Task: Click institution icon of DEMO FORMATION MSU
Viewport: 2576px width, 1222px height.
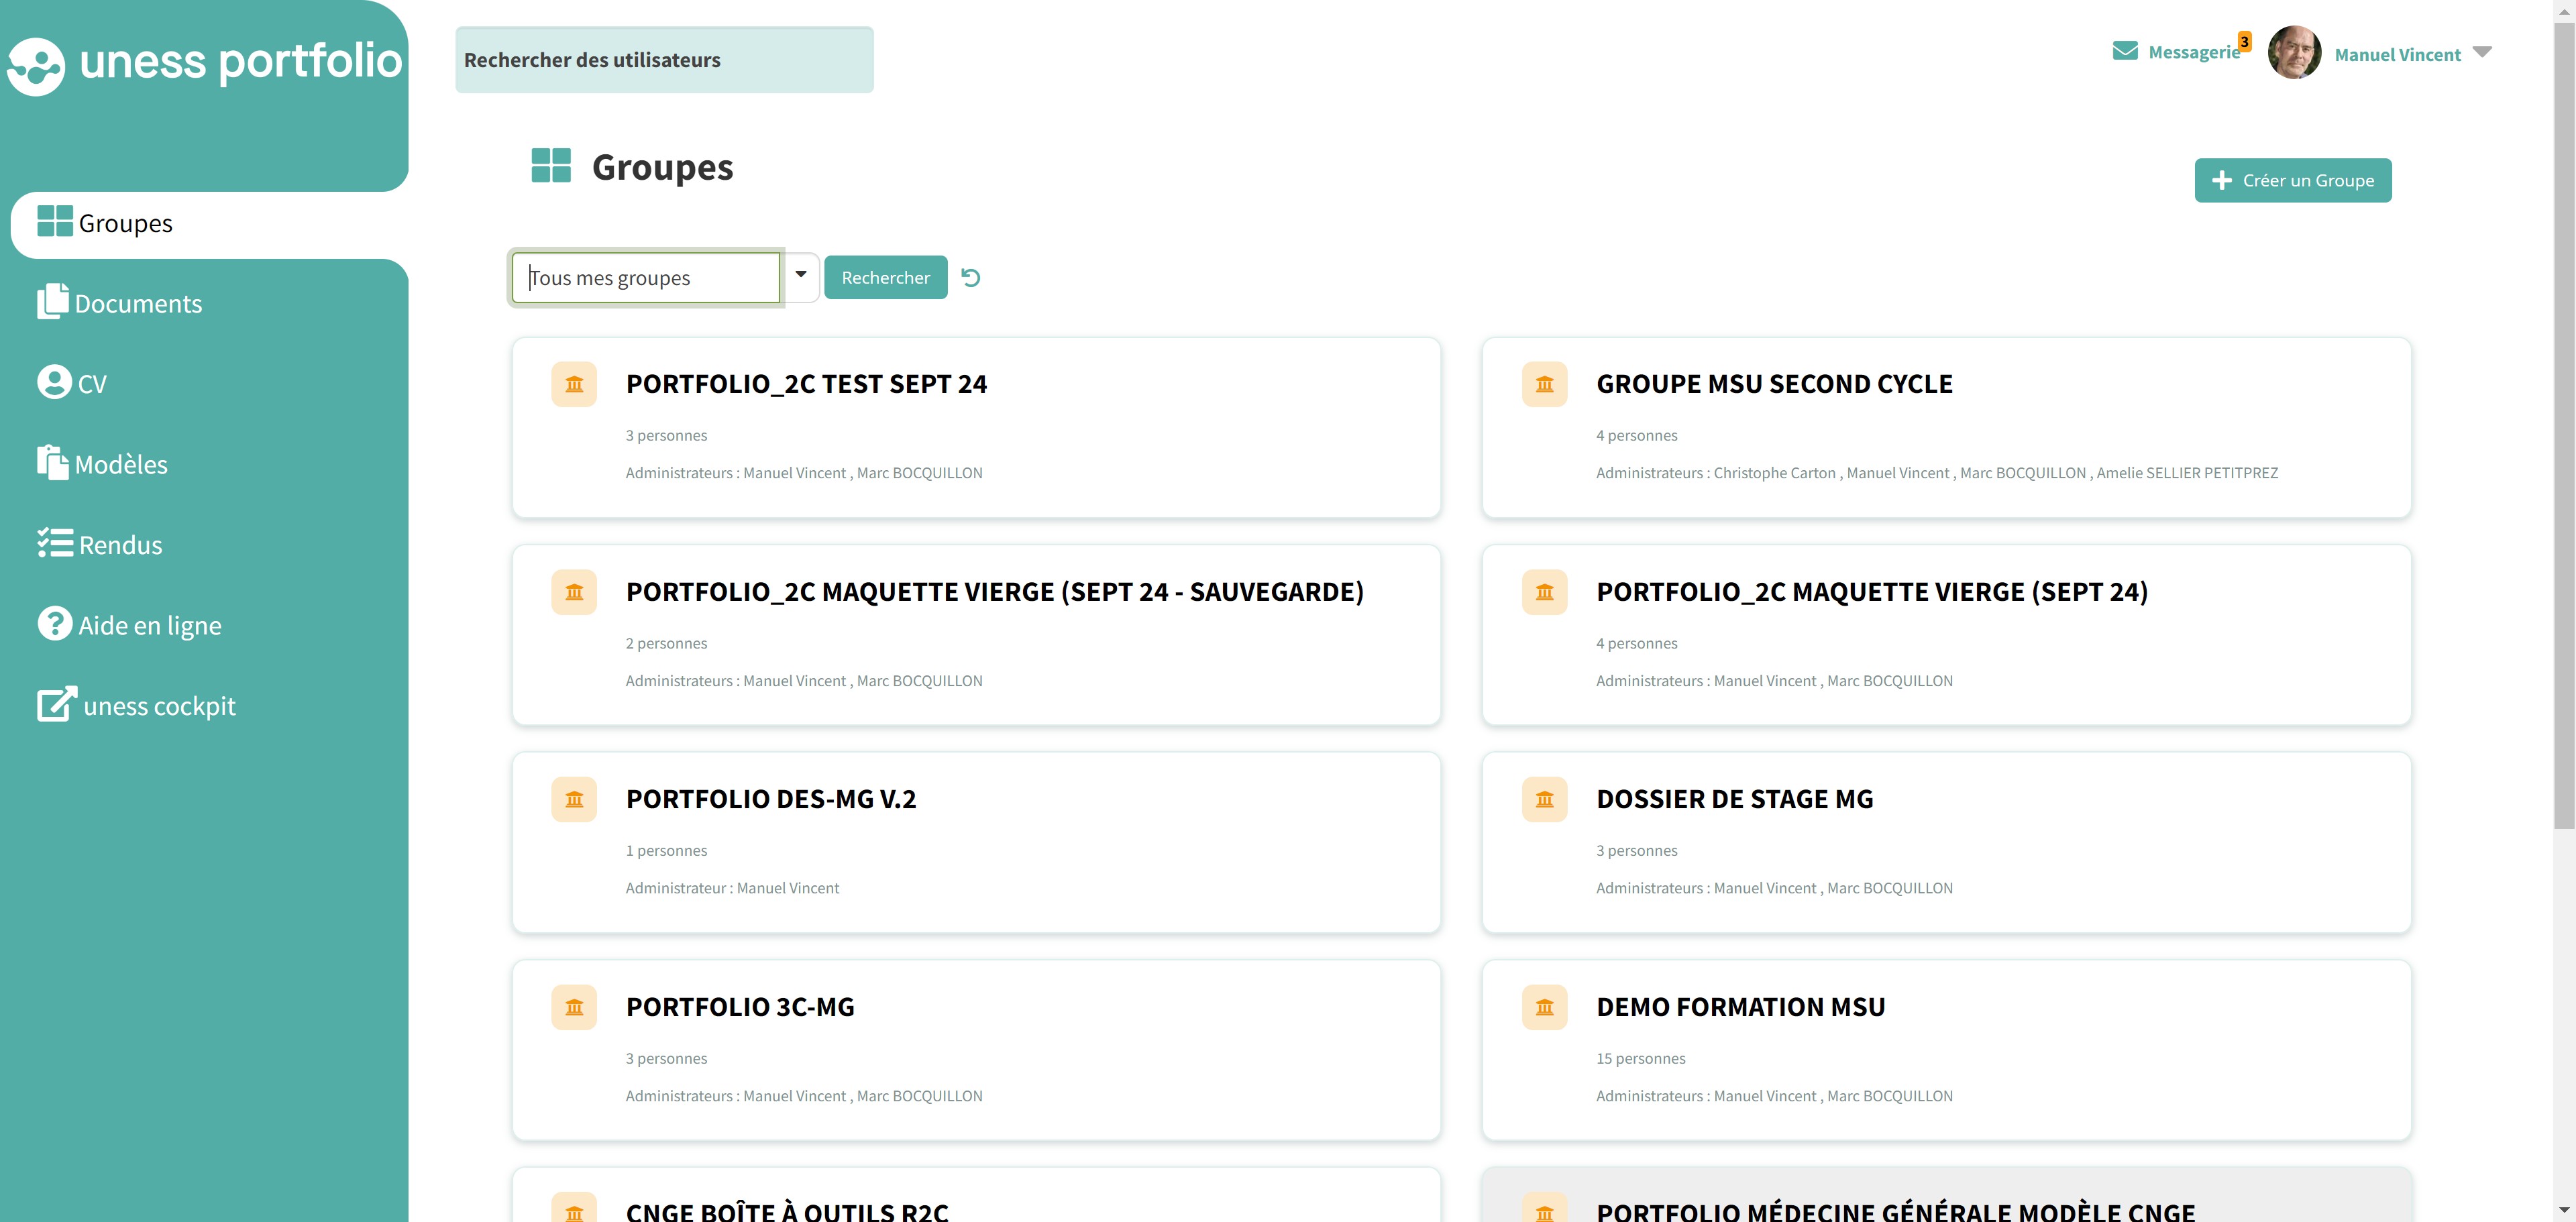Action: point(1544,1007)
